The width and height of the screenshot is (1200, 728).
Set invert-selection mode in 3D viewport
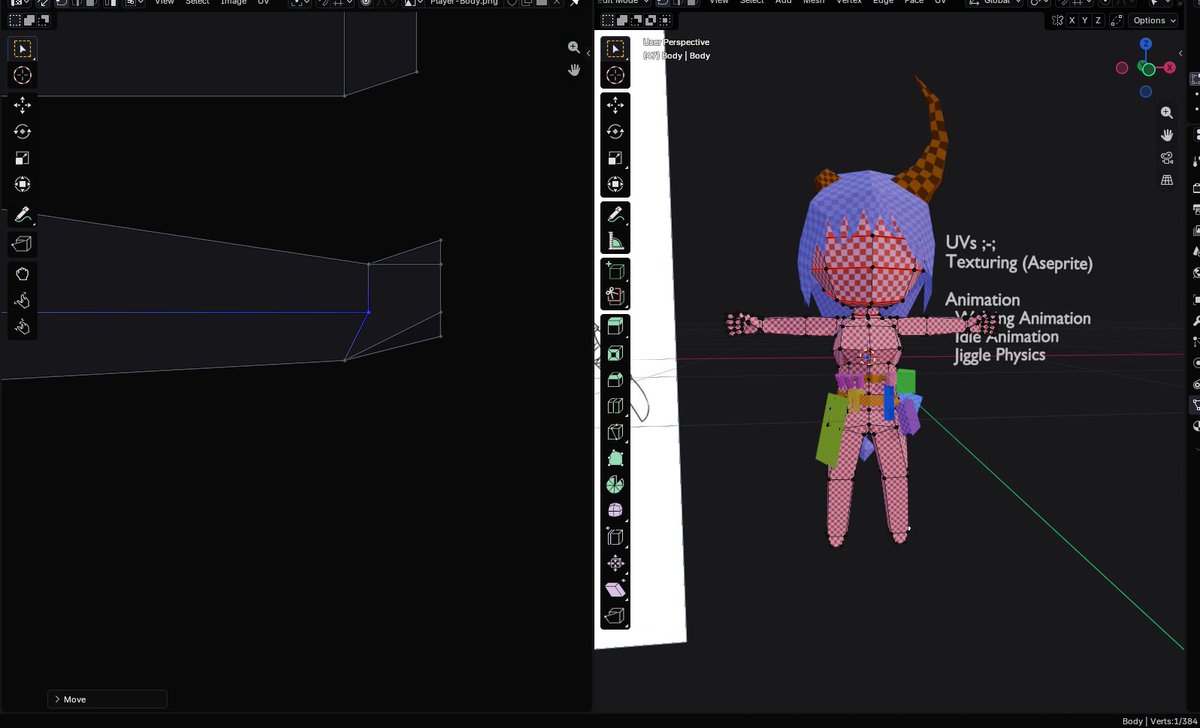coord(650,20)
